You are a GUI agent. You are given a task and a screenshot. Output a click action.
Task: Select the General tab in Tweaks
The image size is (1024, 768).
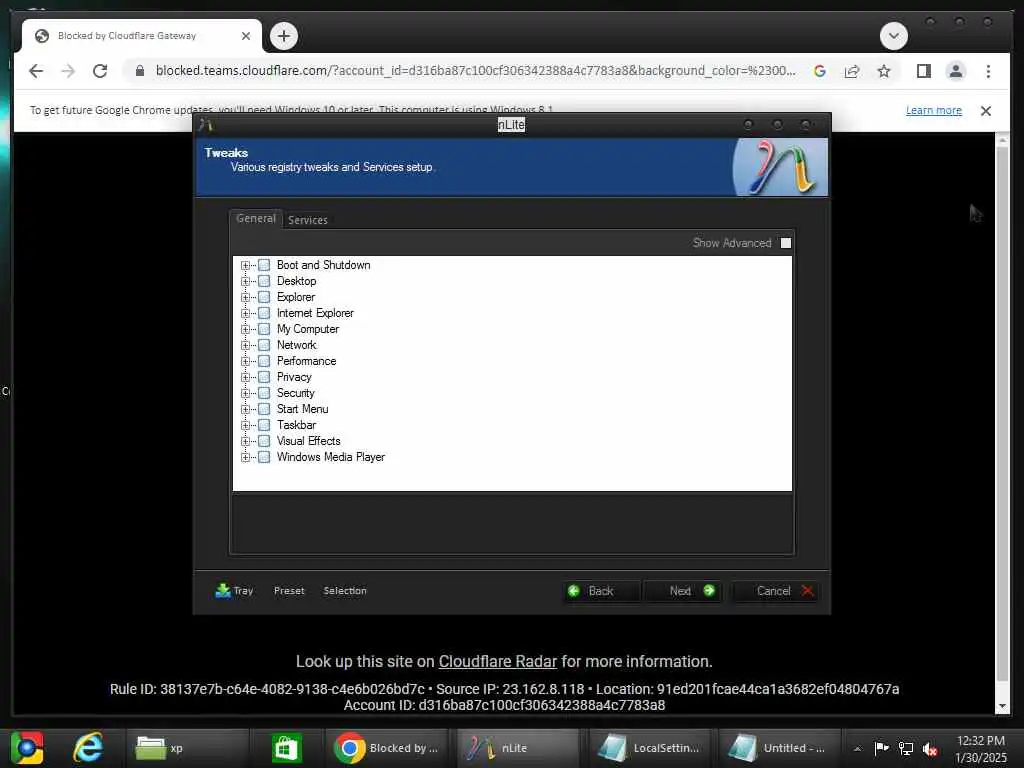coord(256,219)
